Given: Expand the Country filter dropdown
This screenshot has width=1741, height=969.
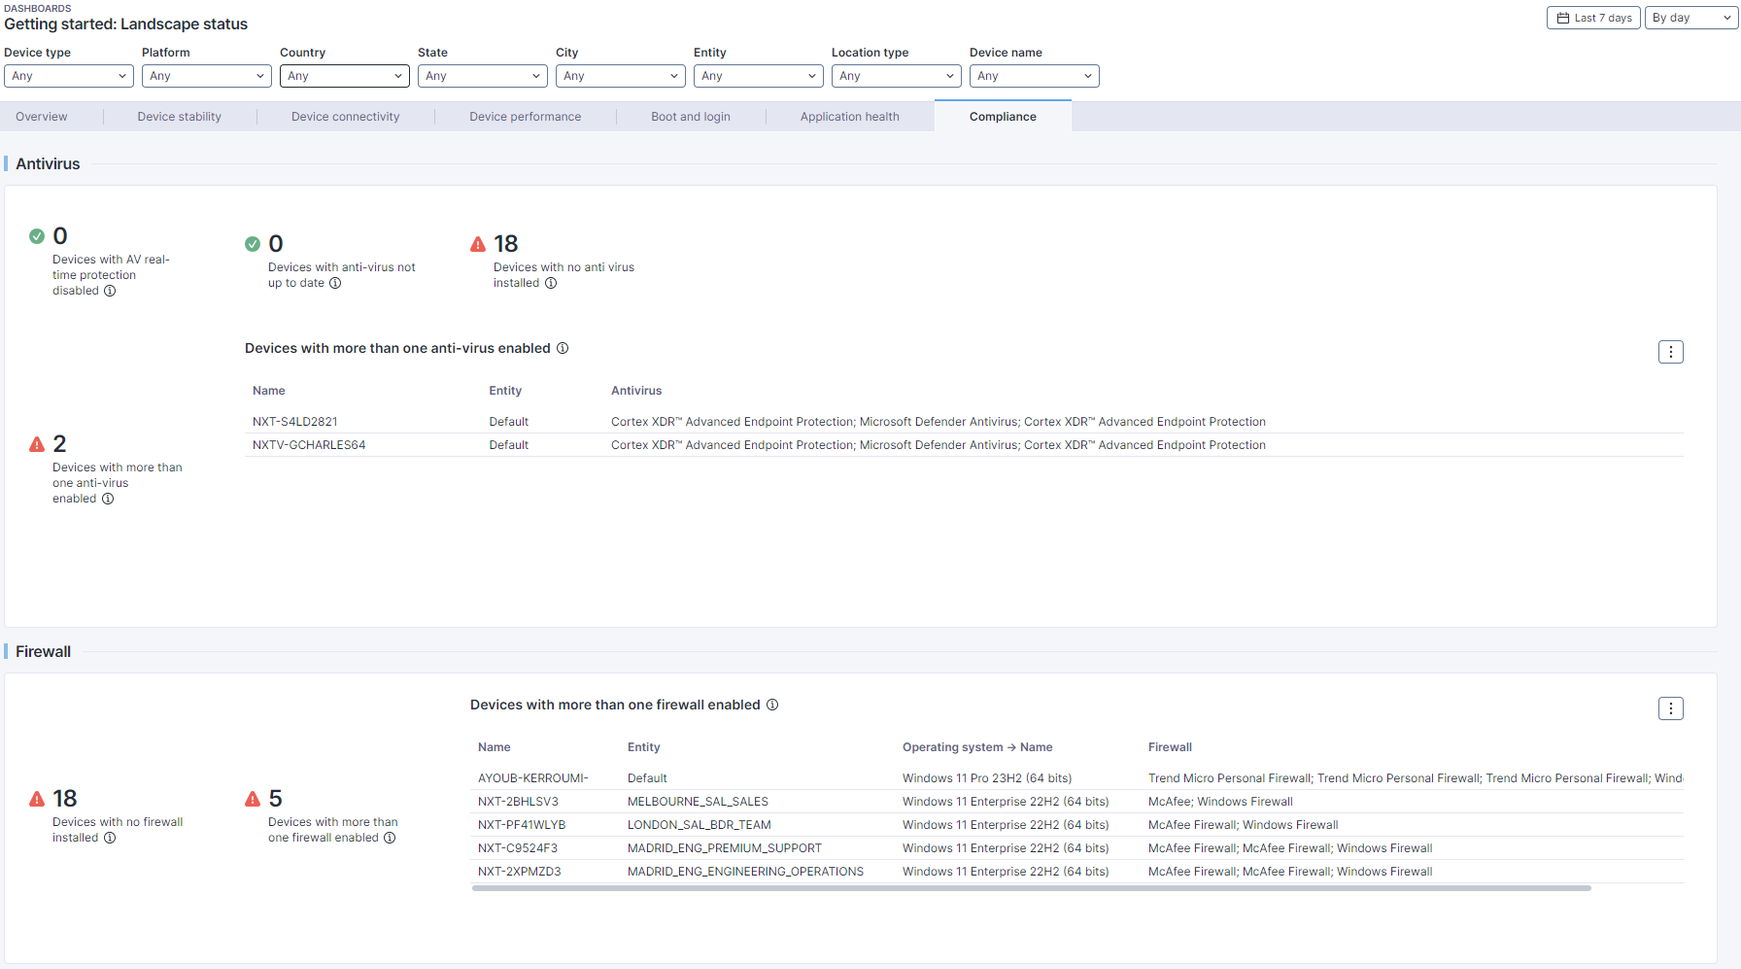Looking at the screenshot, I should pos(344,76).
